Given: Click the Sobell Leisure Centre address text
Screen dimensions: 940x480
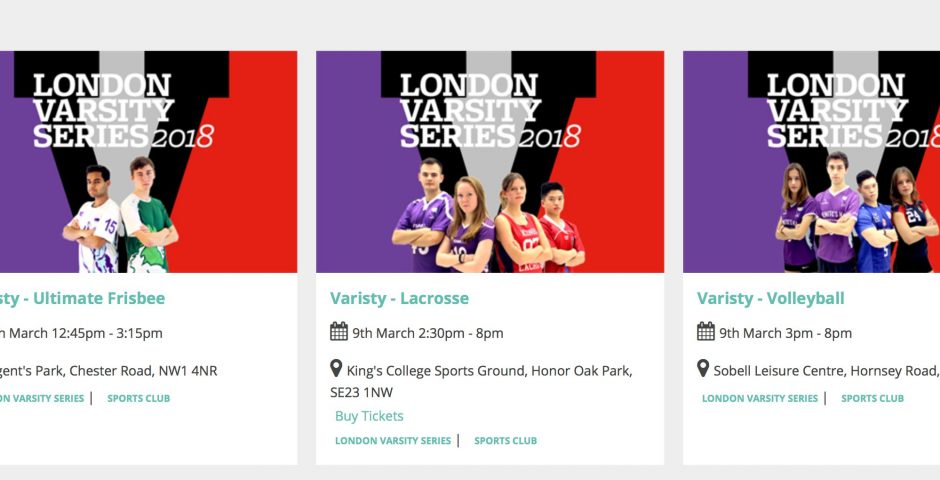Looking at the screenshot, I should (826, 371).
